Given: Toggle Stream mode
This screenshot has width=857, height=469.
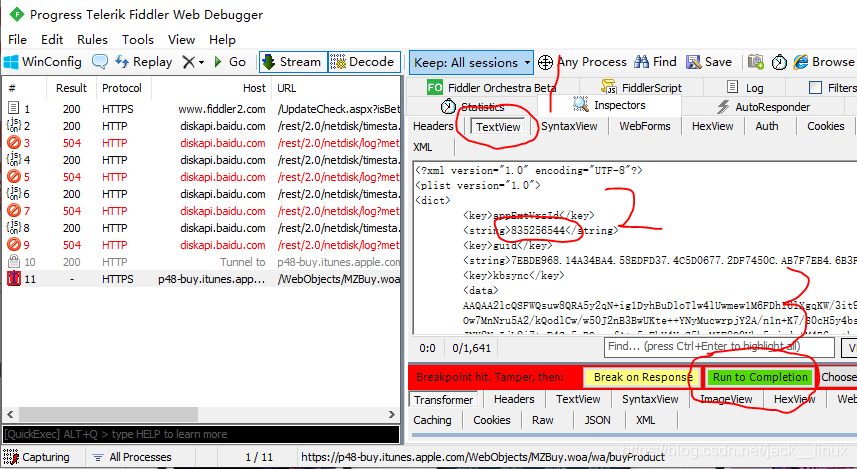Looking at the screenshot, I should coord(293,62).
